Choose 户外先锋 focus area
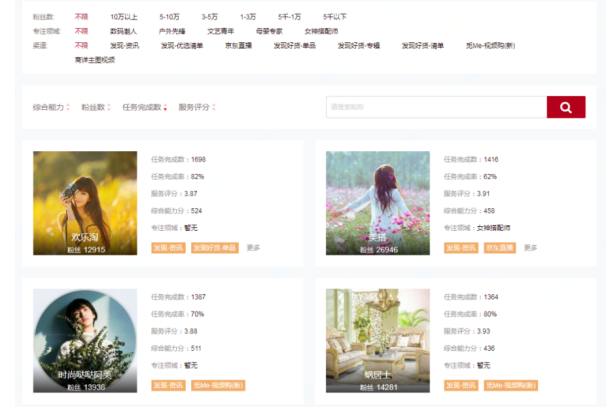 (172, 31)
